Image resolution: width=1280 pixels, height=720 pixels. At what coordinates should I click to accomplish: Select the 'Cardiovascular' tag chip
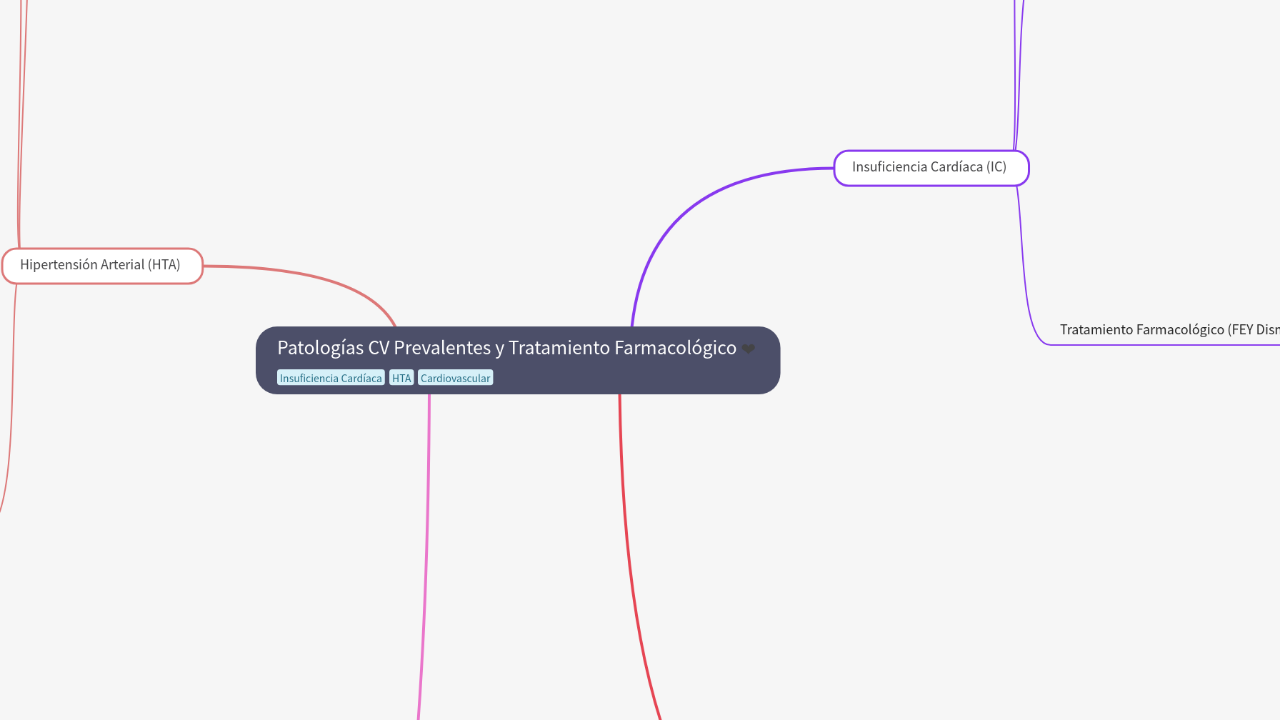455,377
